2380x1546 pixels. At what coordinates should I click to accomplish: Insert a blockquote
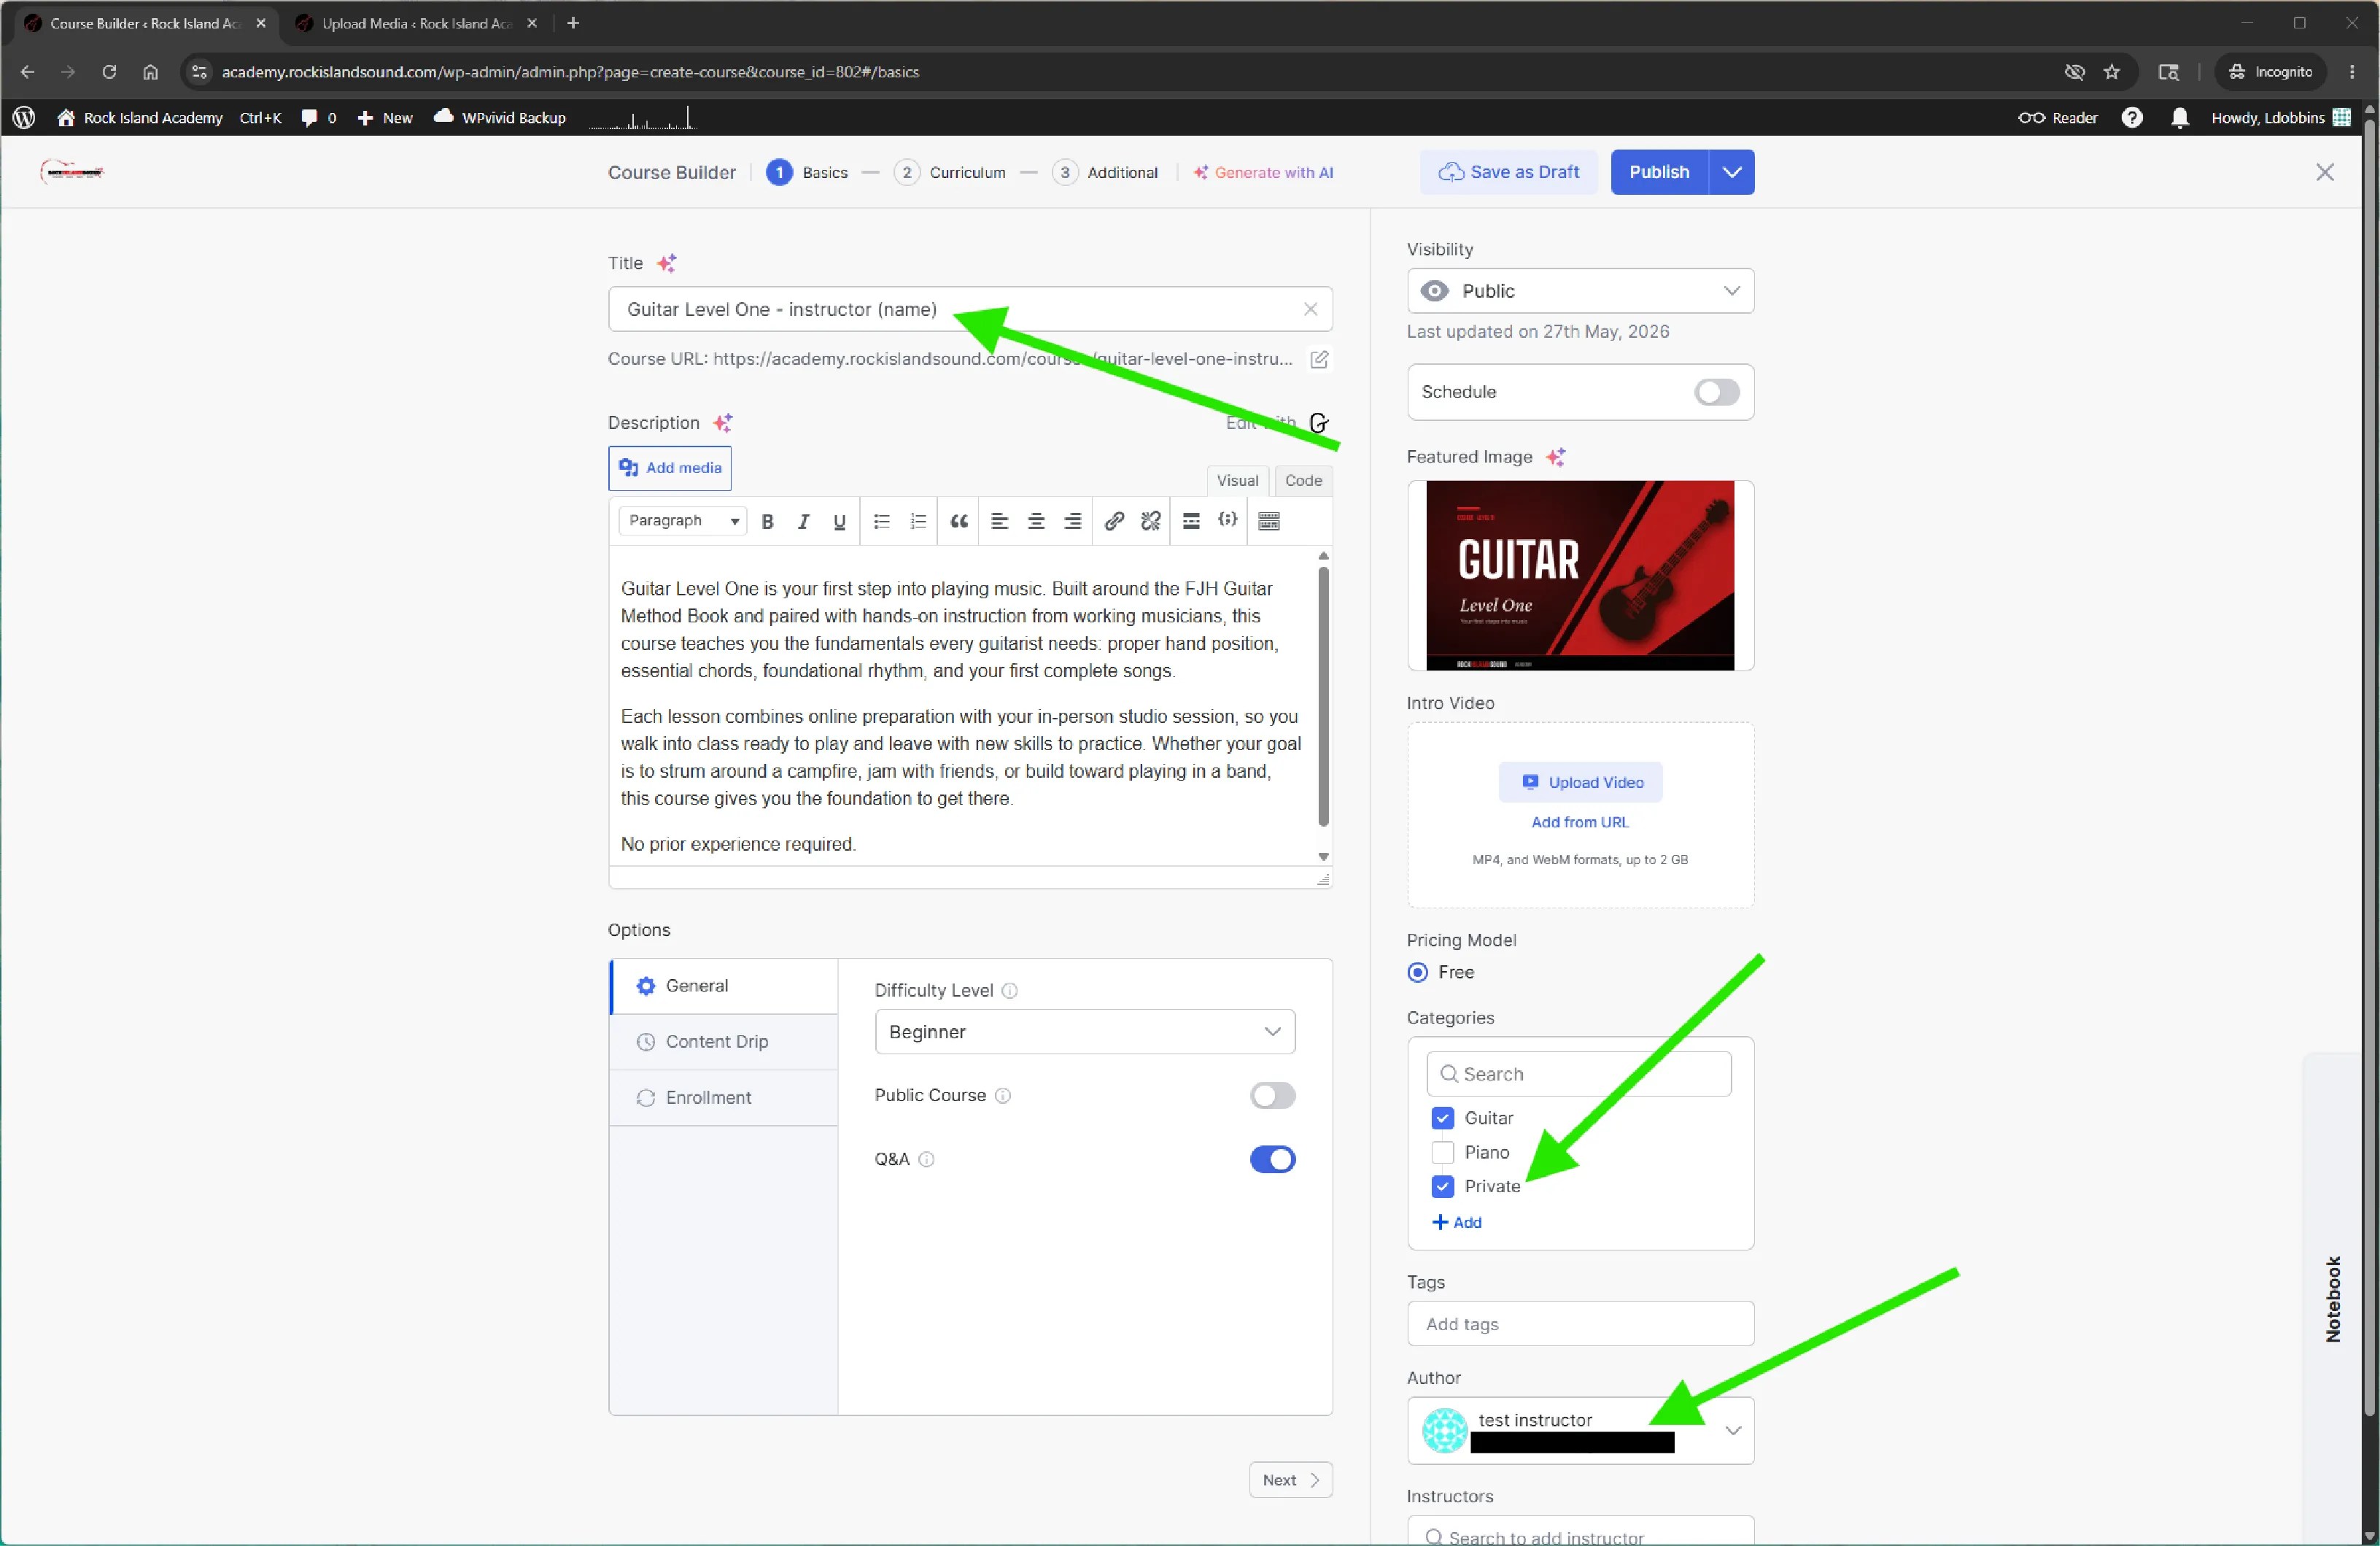point(959,521)
